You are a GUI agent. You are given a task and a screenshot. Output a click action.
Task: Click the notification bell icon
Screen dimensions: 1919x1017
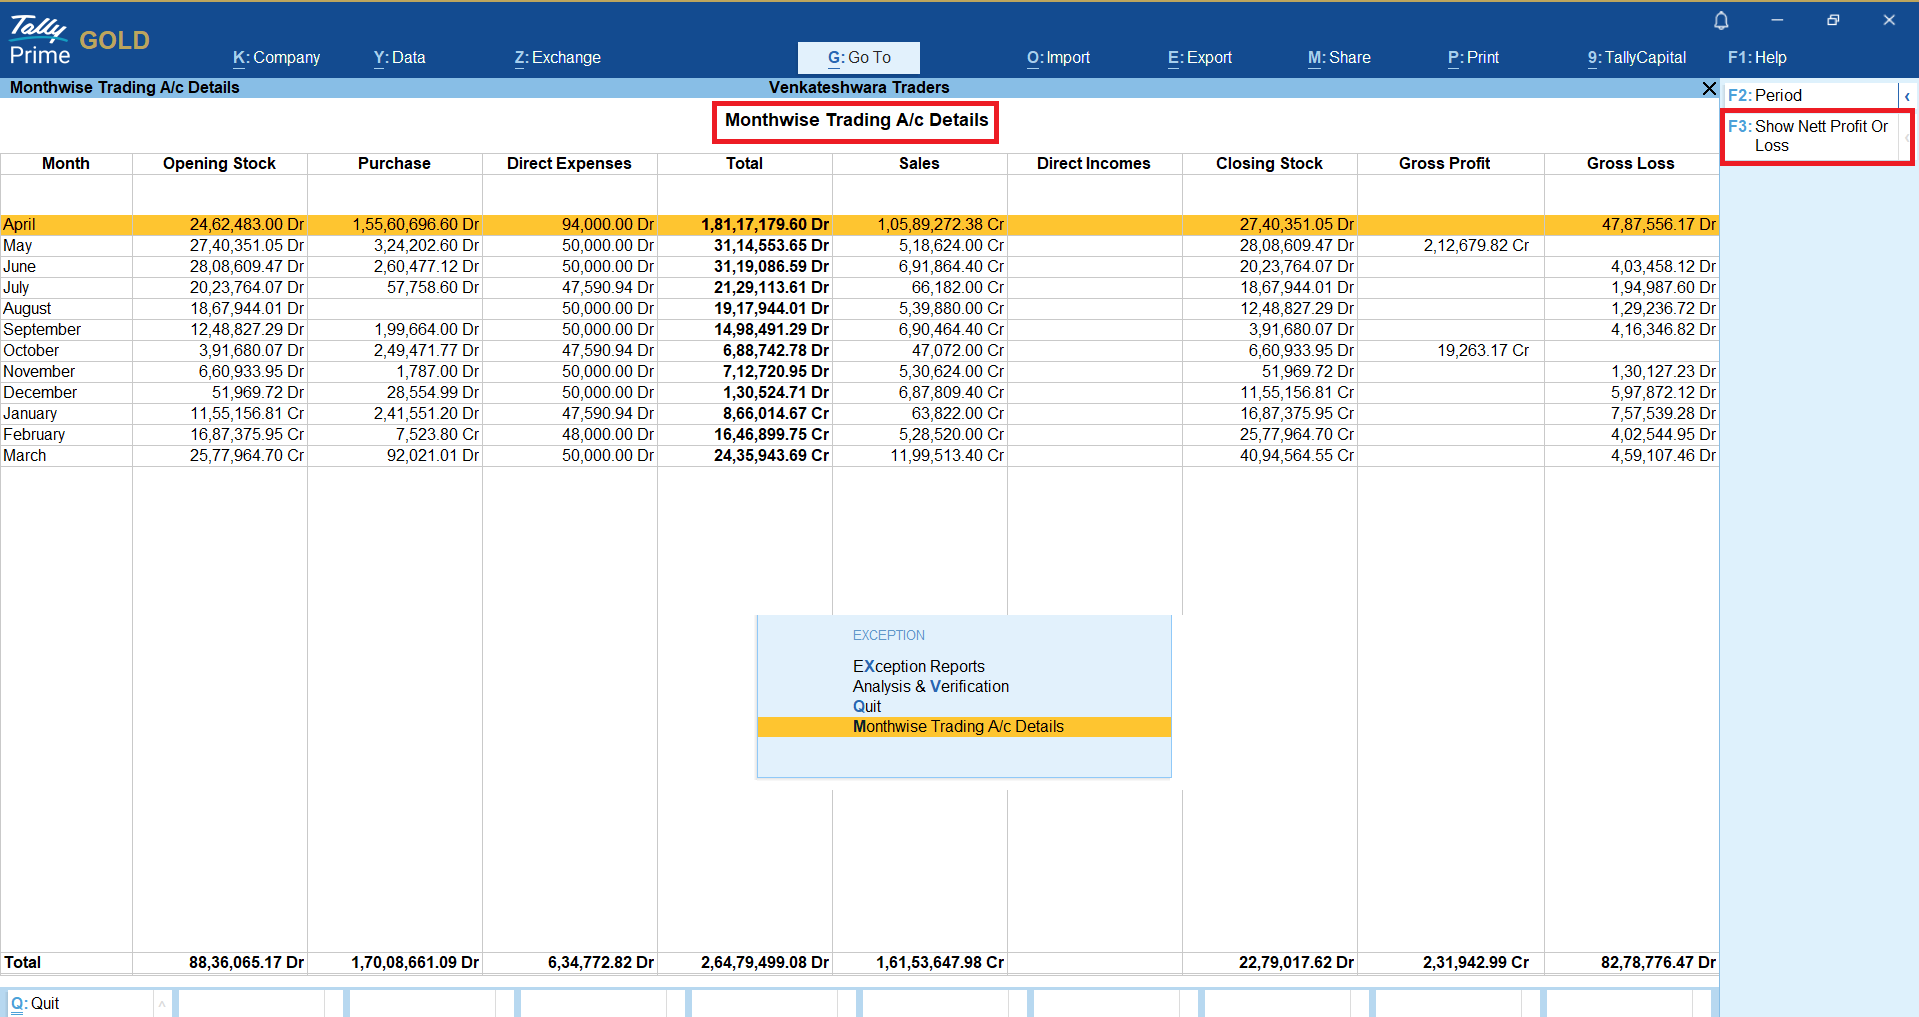click(x=1721, y=20)
